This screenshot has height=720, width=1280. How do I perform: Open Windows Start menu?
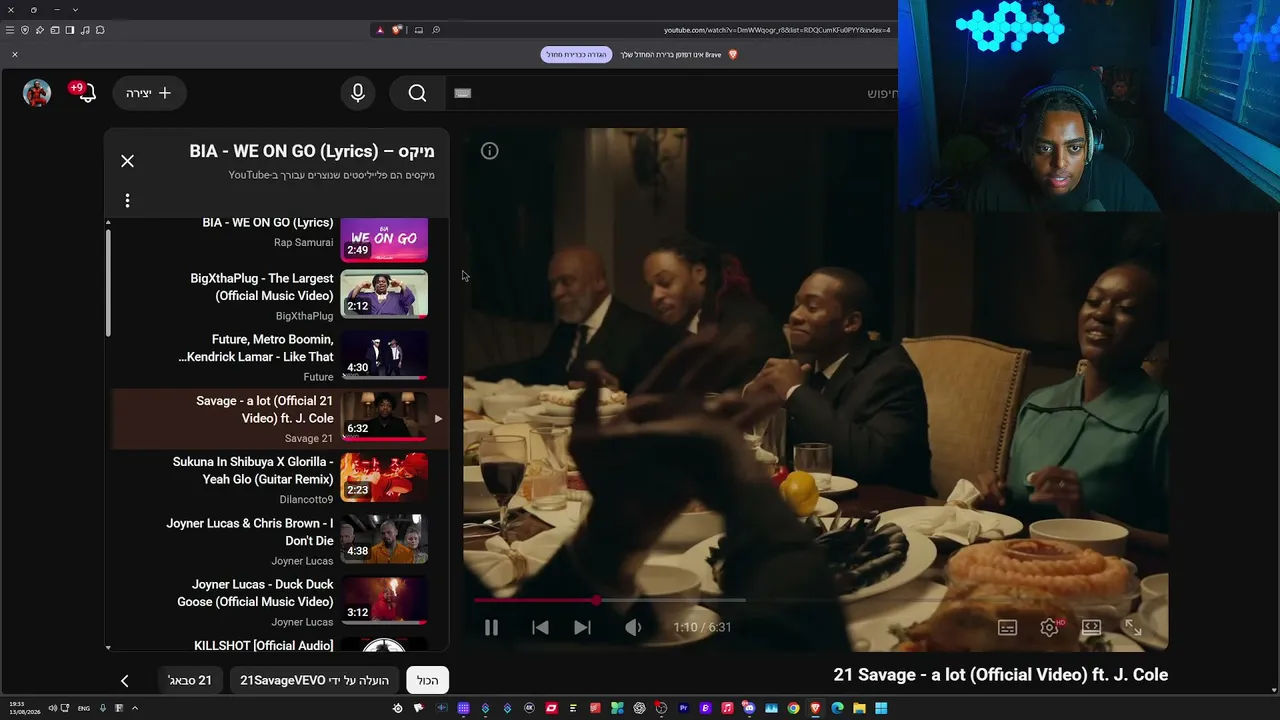click(x=881, y=708)
